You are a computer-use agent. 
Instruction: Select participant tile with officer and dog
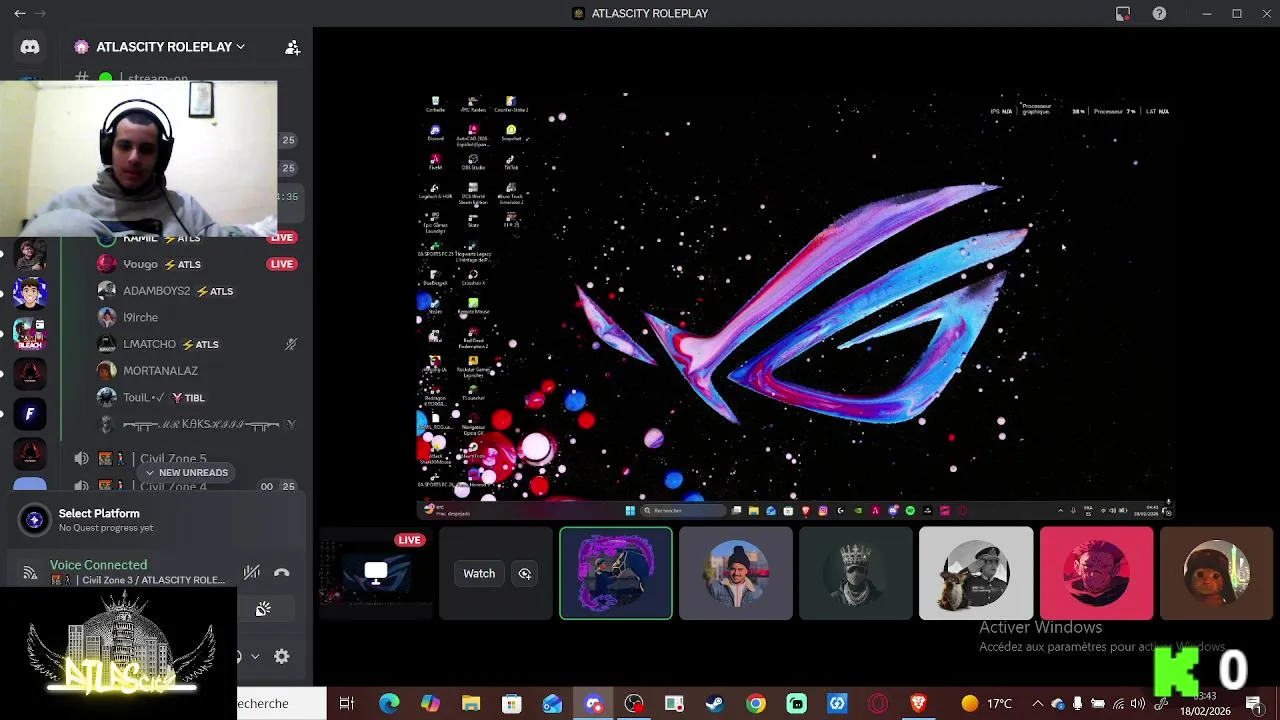pyautogui.click(x=976, y=573)
